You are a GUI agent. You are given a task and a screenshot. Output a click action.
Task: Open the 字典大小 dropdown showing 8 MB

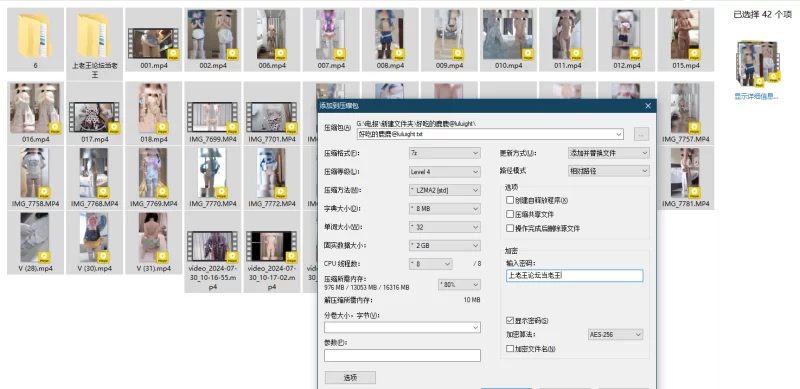click(444, 208)
